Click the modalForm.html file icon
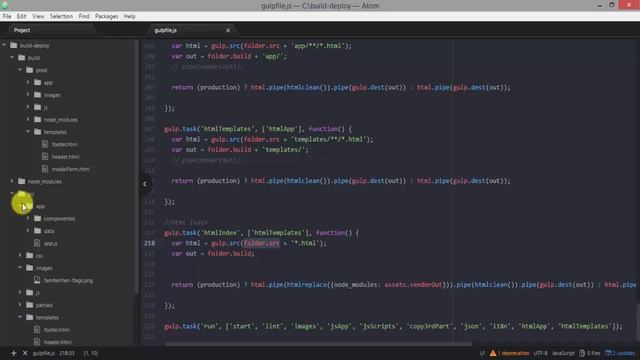 coord(45,169)
